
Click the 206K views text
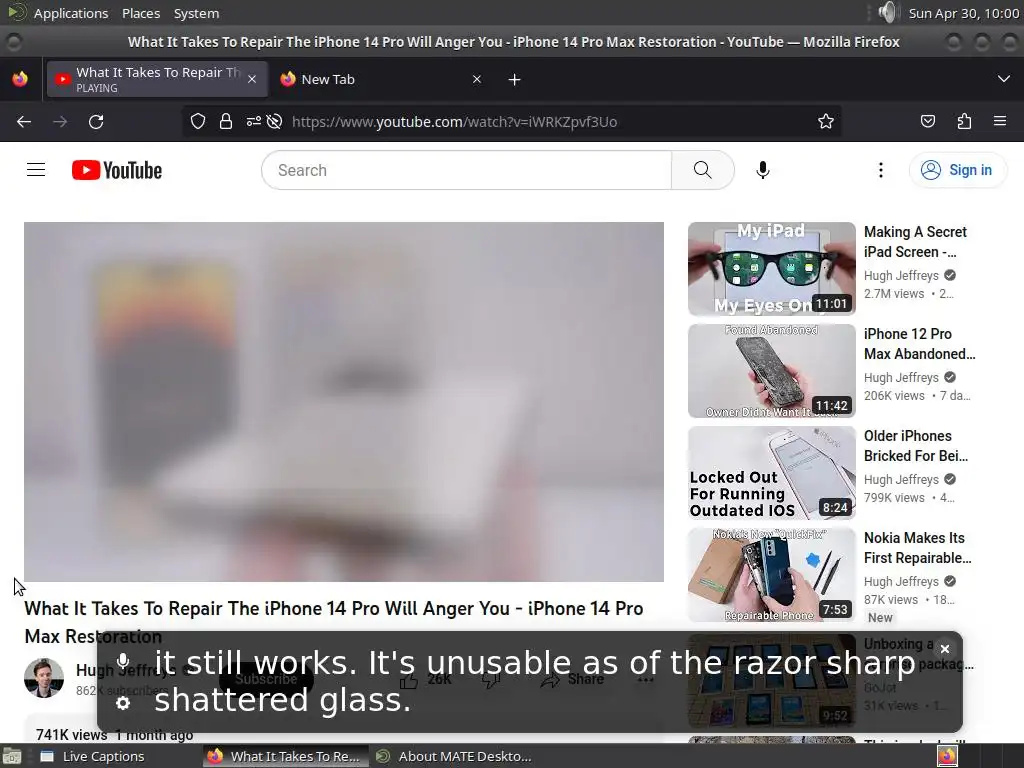coord(893,396)
